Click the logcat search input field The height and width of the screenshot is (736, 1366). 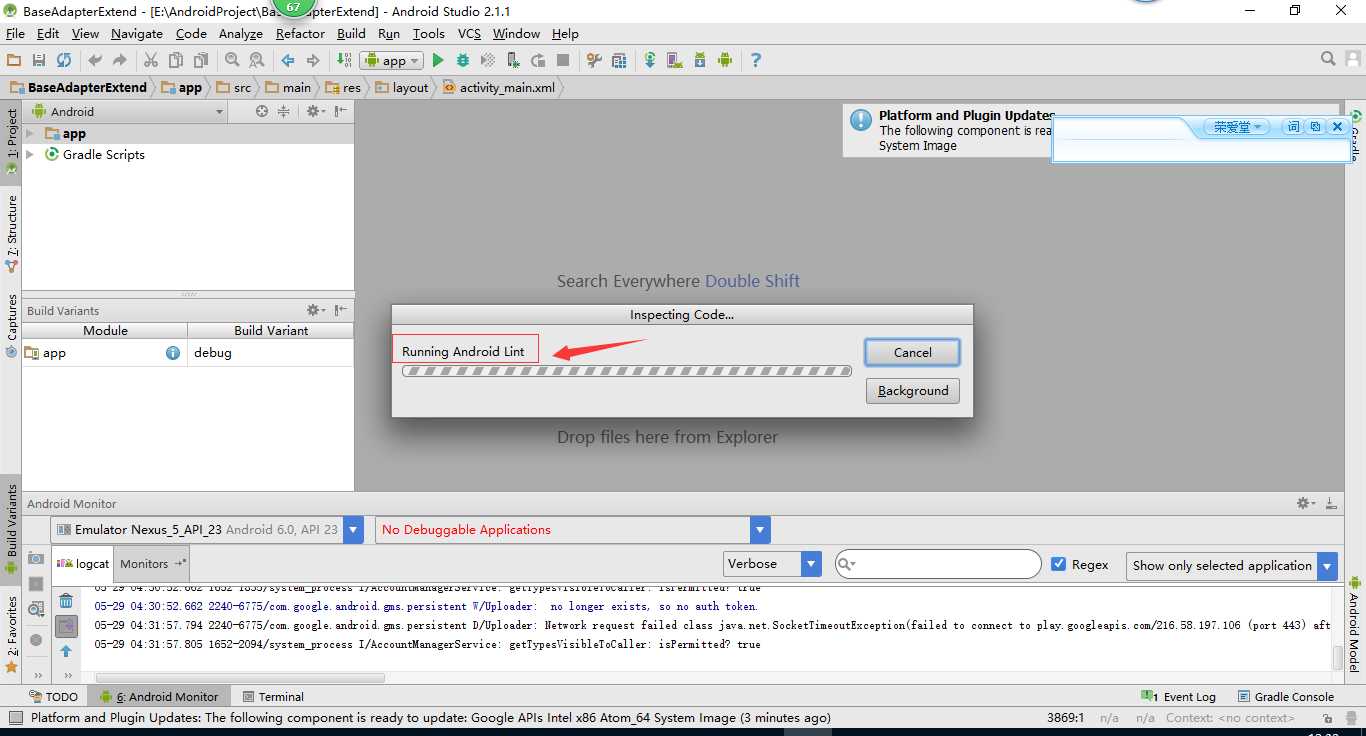[x=938, y=564]
